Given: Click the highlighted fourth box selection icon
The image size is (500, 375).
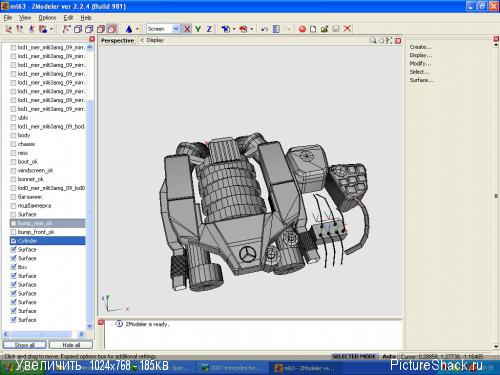Looking at the screenshot, I should point(112,29).
